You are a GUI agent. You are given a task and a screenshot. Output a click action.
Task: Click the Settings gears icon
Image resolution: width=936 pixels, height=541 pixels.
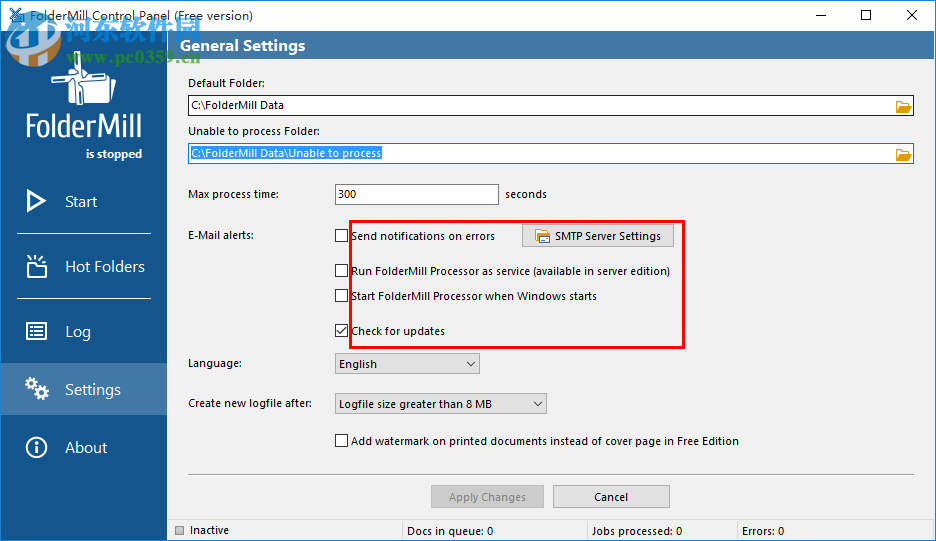point(37,389)
